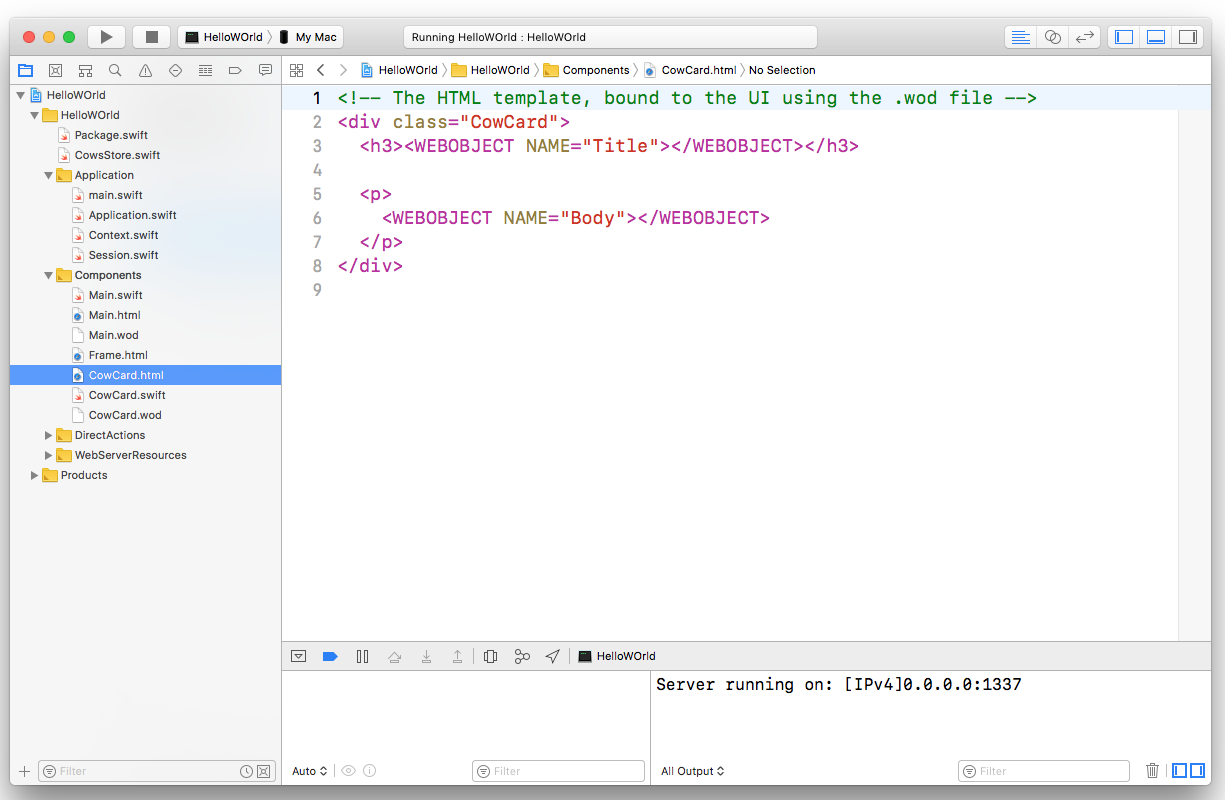This screenshot has width=1225, height=800.
Task: Open the Symbol navigator tab
Action: [x=86, y=70]
